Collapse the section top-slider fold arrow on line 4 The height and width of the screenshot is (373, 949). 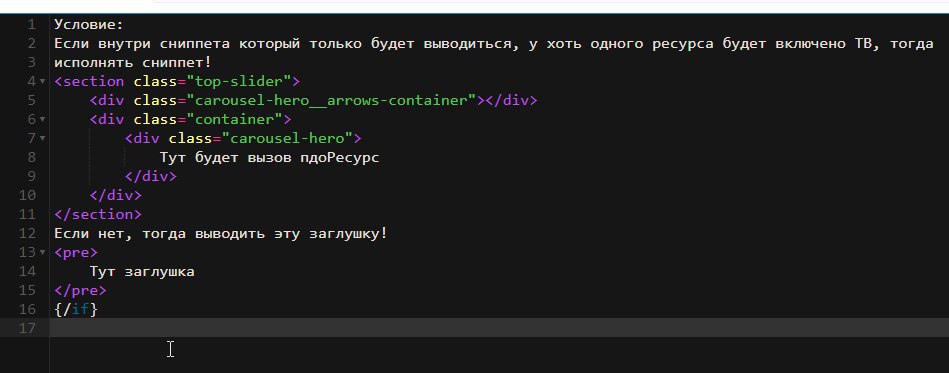[42, 82]
